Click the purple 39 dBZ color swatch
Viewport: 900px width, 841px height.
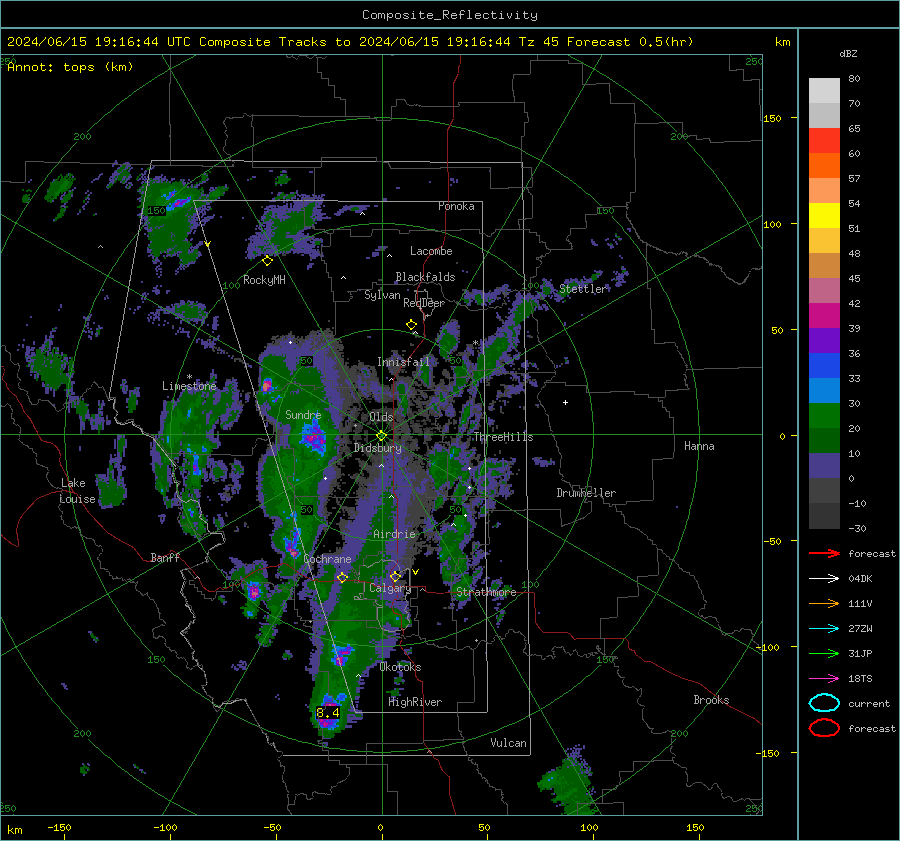pos(824,340)
